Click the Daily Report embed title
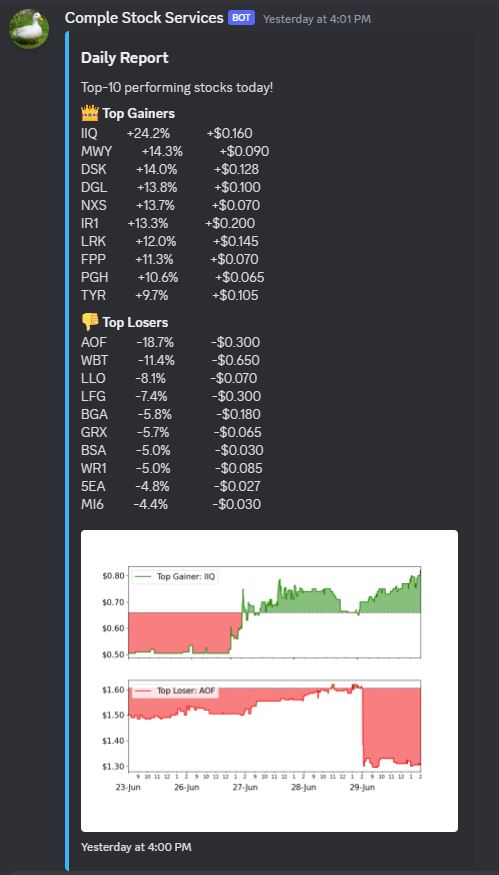The height and width of the screenshot is (875, 499). [124, 57]
